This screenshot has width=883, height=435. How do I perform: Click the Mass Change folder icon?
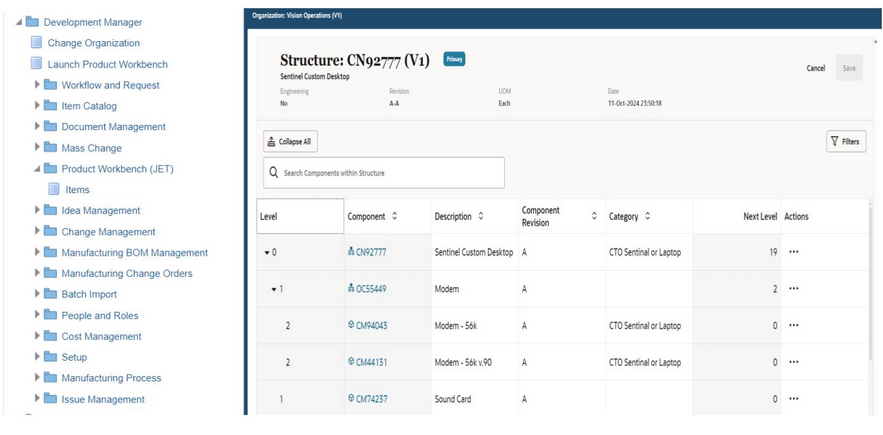(51, 148)
